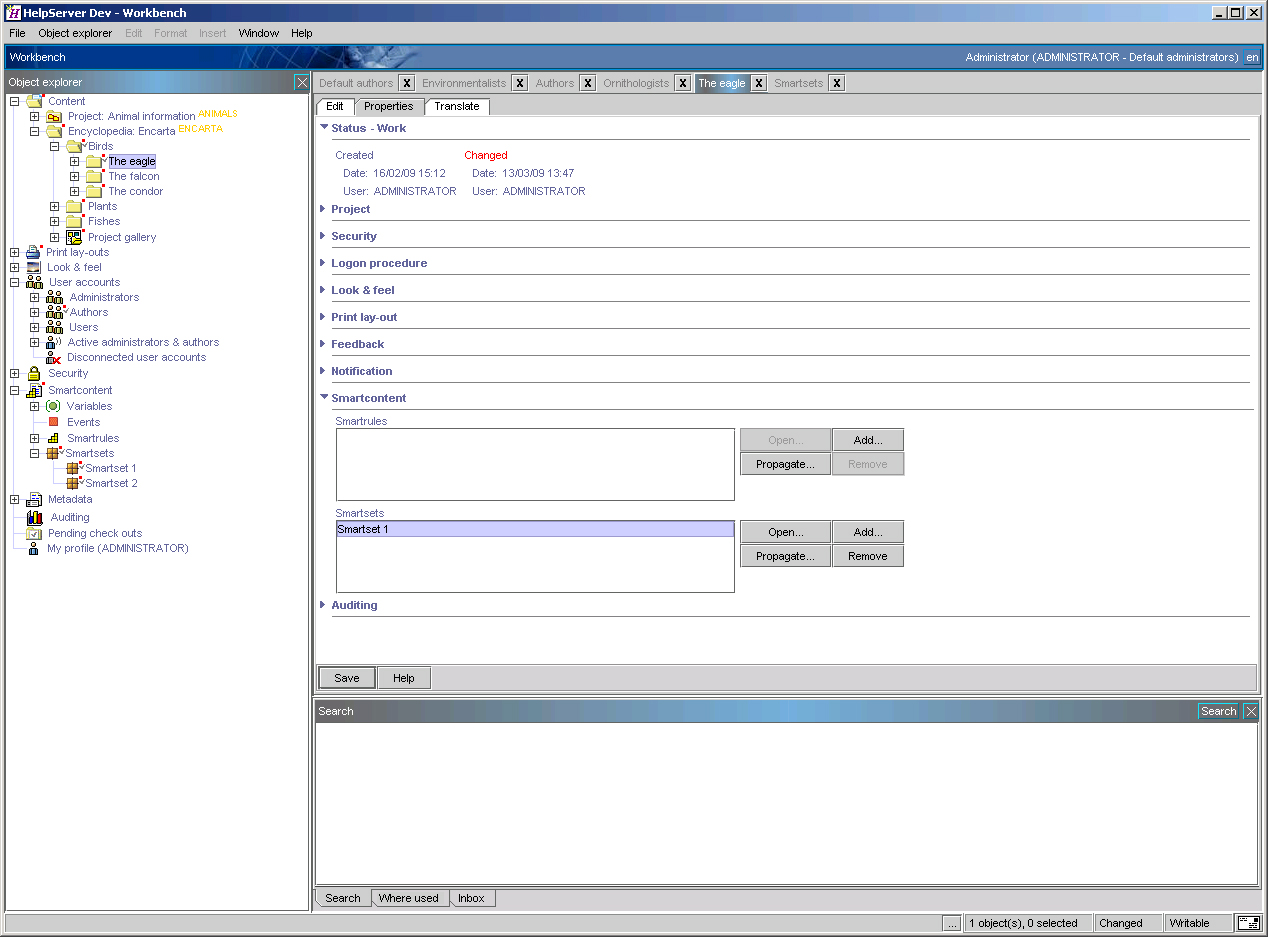1268x937 pixels.
Task: Click the layout icon in the status bar
Action: click(1247, 923)
